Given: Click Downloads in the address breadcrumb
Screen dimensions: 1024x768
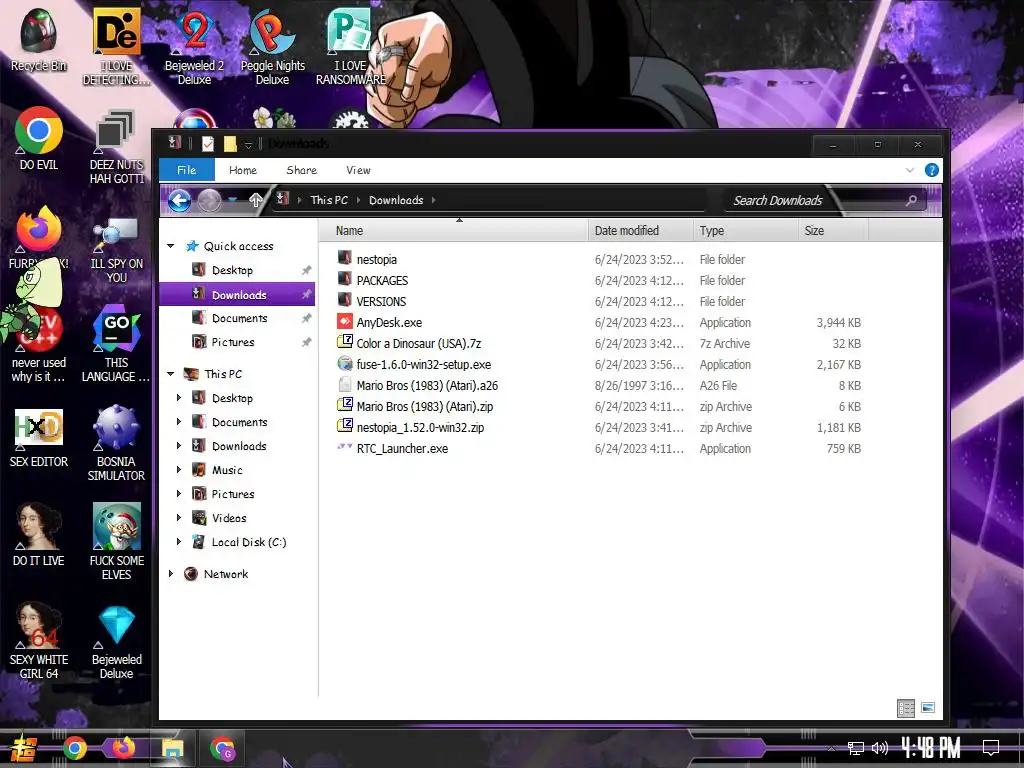Looking at the screenshot, I should (396, 200).
